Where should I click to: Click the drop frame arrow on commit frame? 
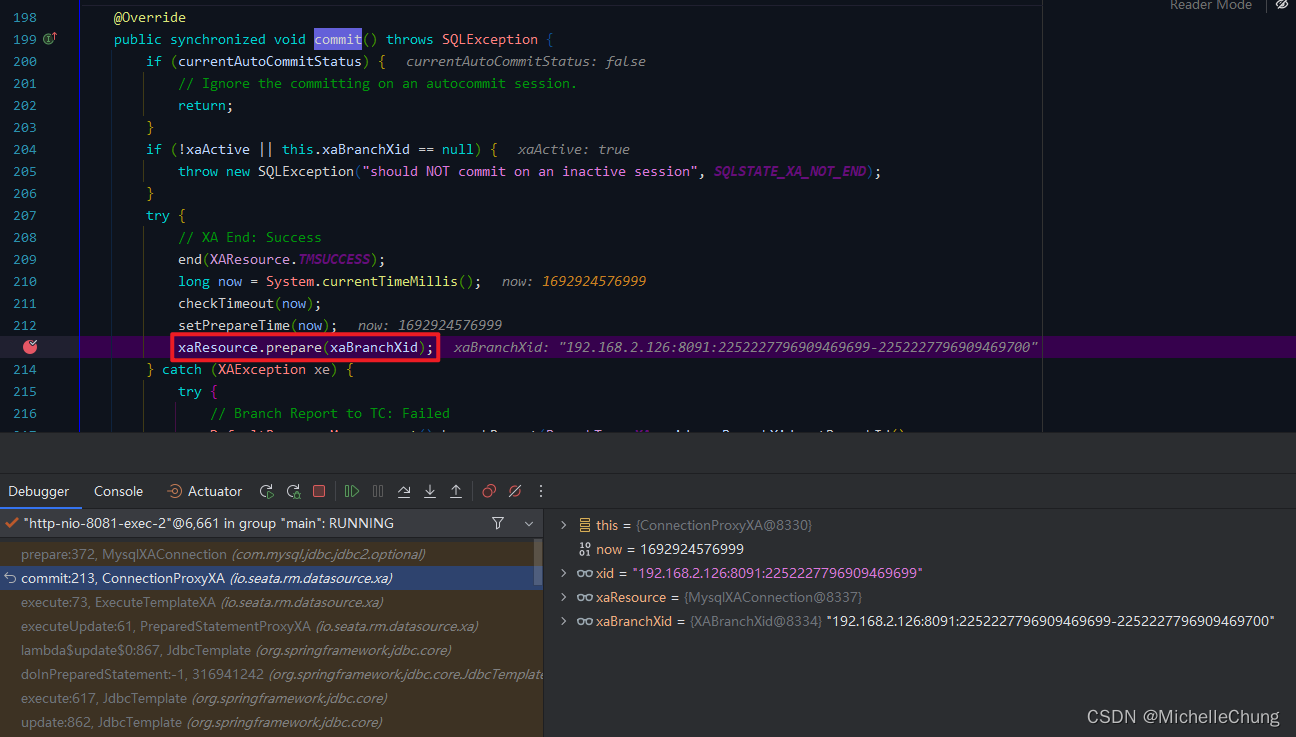(10, 578)
